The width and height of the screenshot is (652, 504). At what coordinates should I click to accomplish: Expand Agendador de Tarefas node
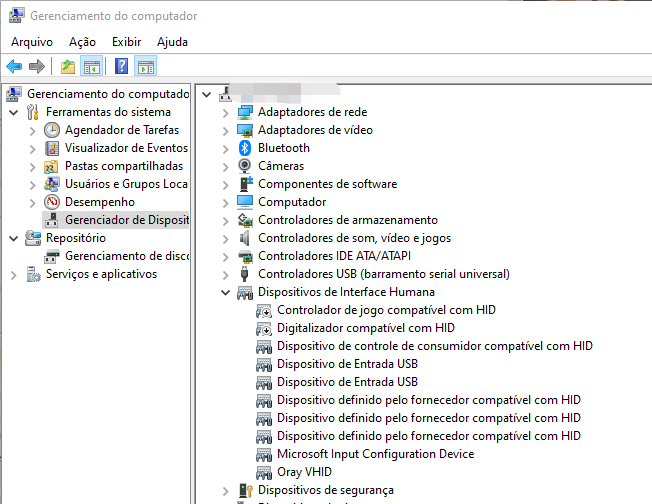32,131
